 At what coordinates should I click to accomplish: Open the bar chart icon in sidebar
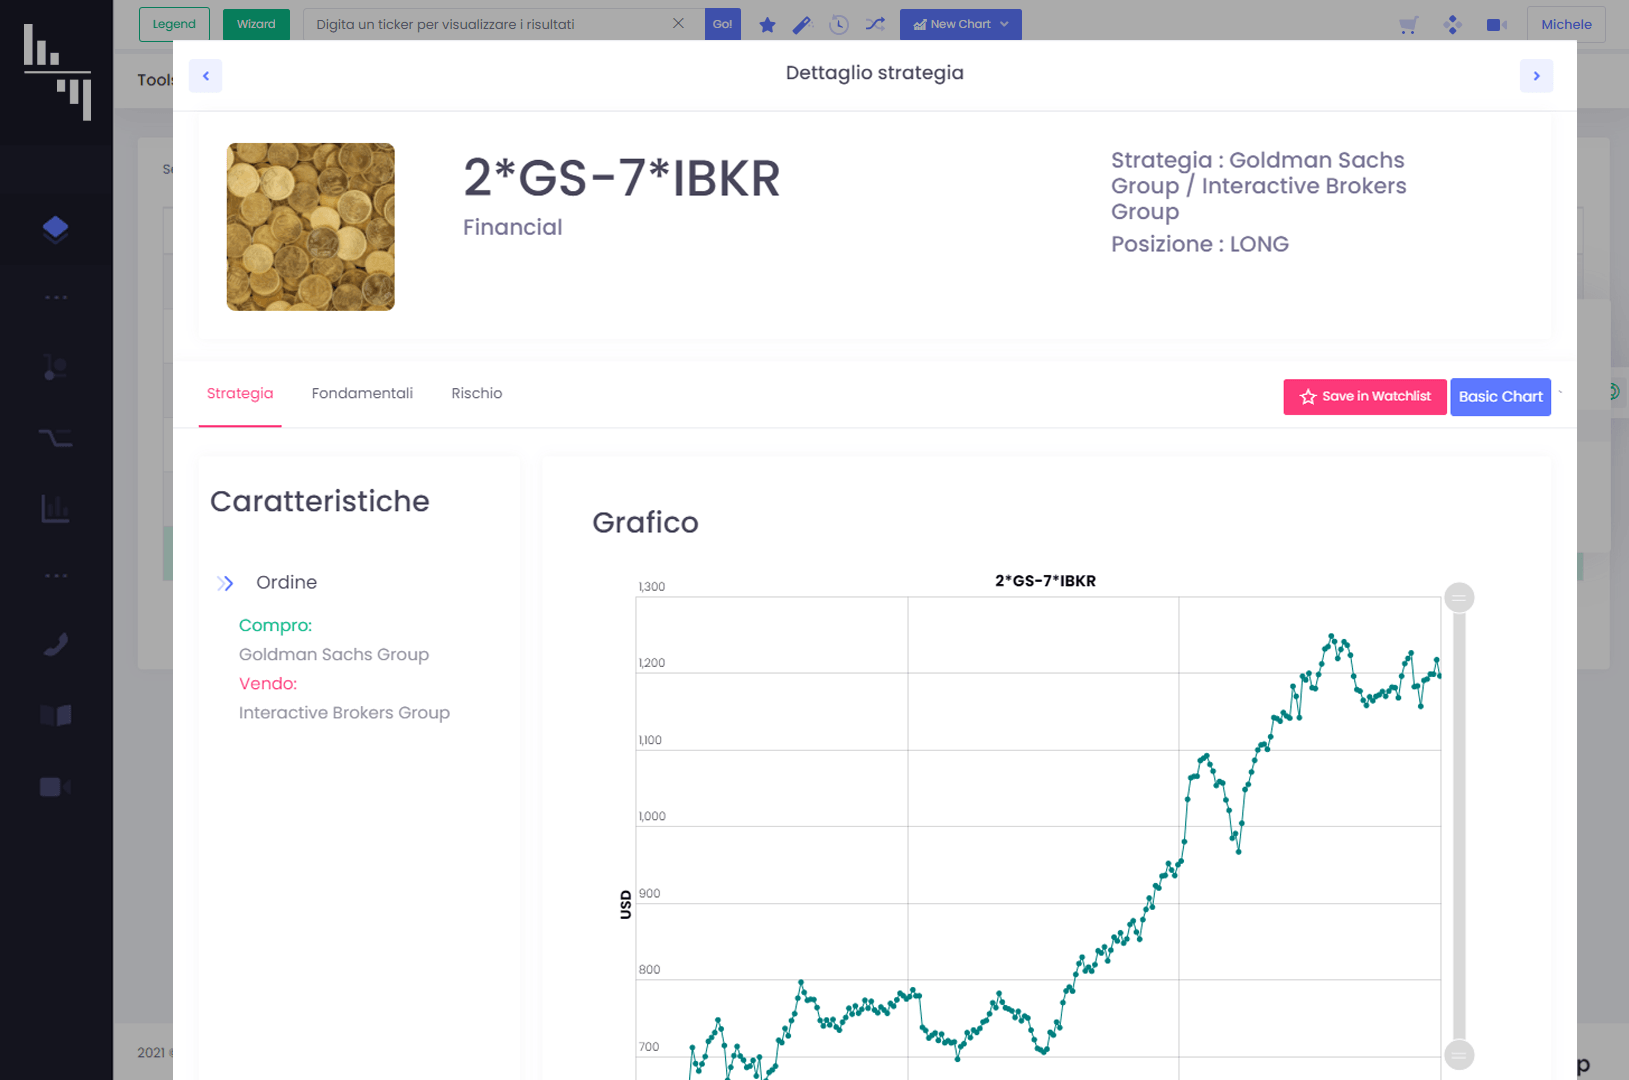tap(56, 508)
